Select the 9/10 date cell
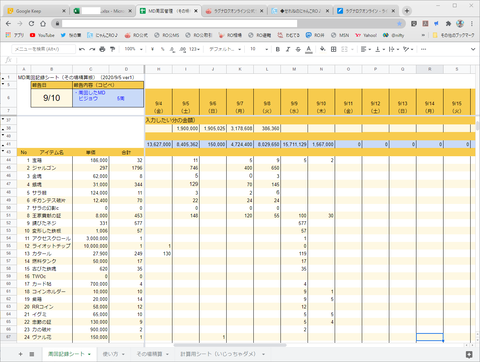Image resolution: width=480 pixels, height=362 pixels. click(52, 98)
